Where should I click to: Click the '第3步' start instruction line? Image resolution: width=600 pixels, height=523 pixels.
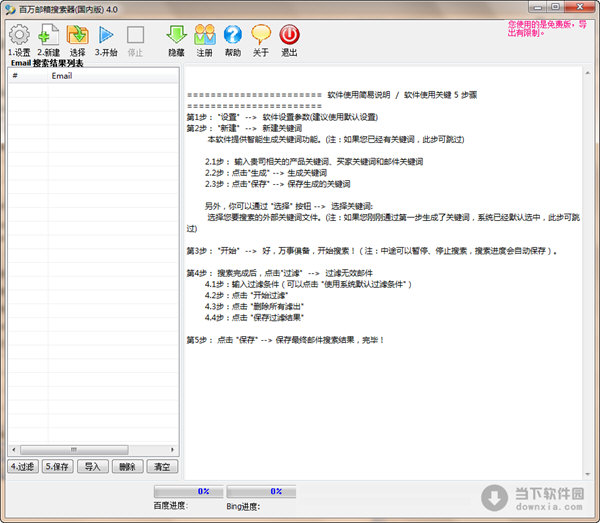tap(372, 251)
